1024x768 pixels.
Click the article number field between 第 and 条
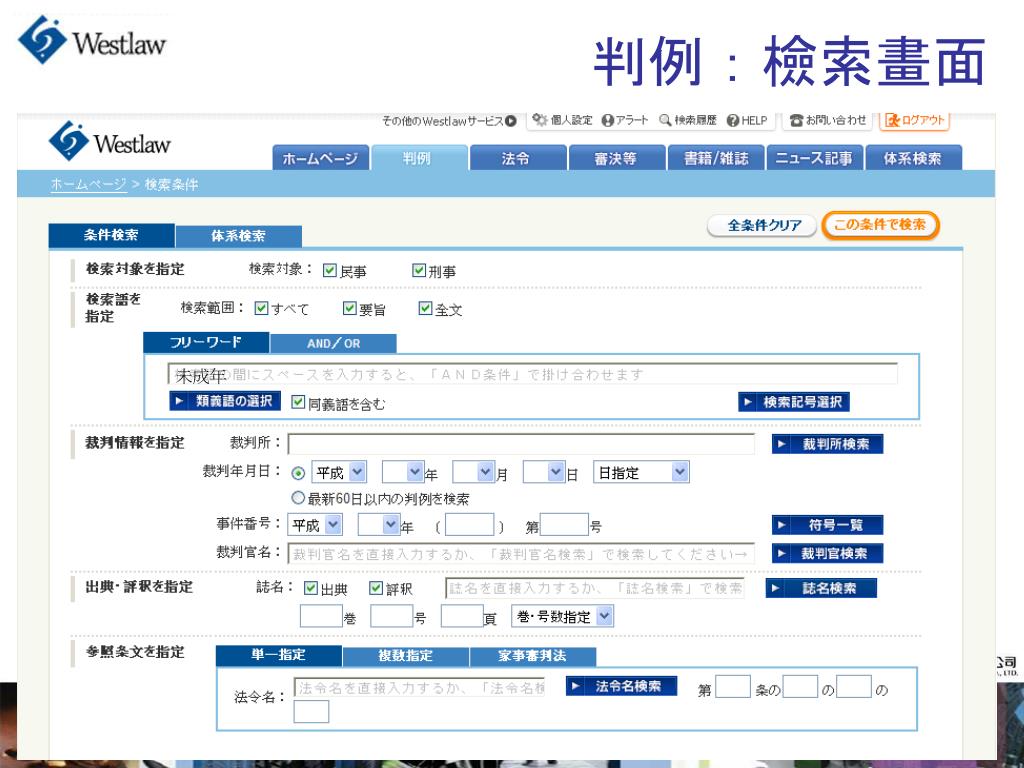click(733, 687)
